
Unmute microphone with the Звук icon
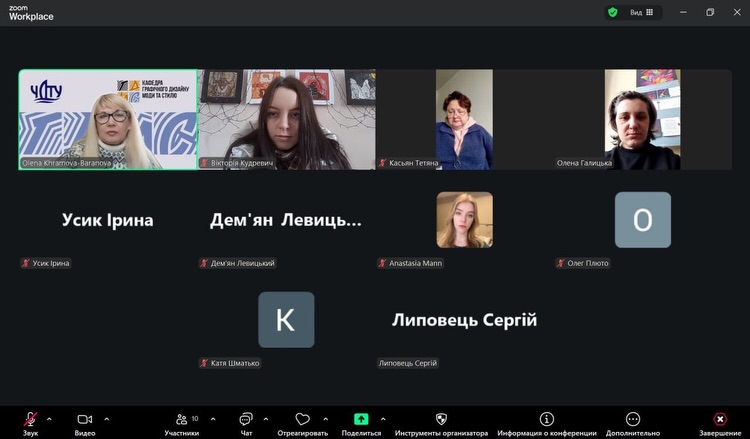click(x=30, y=419)
